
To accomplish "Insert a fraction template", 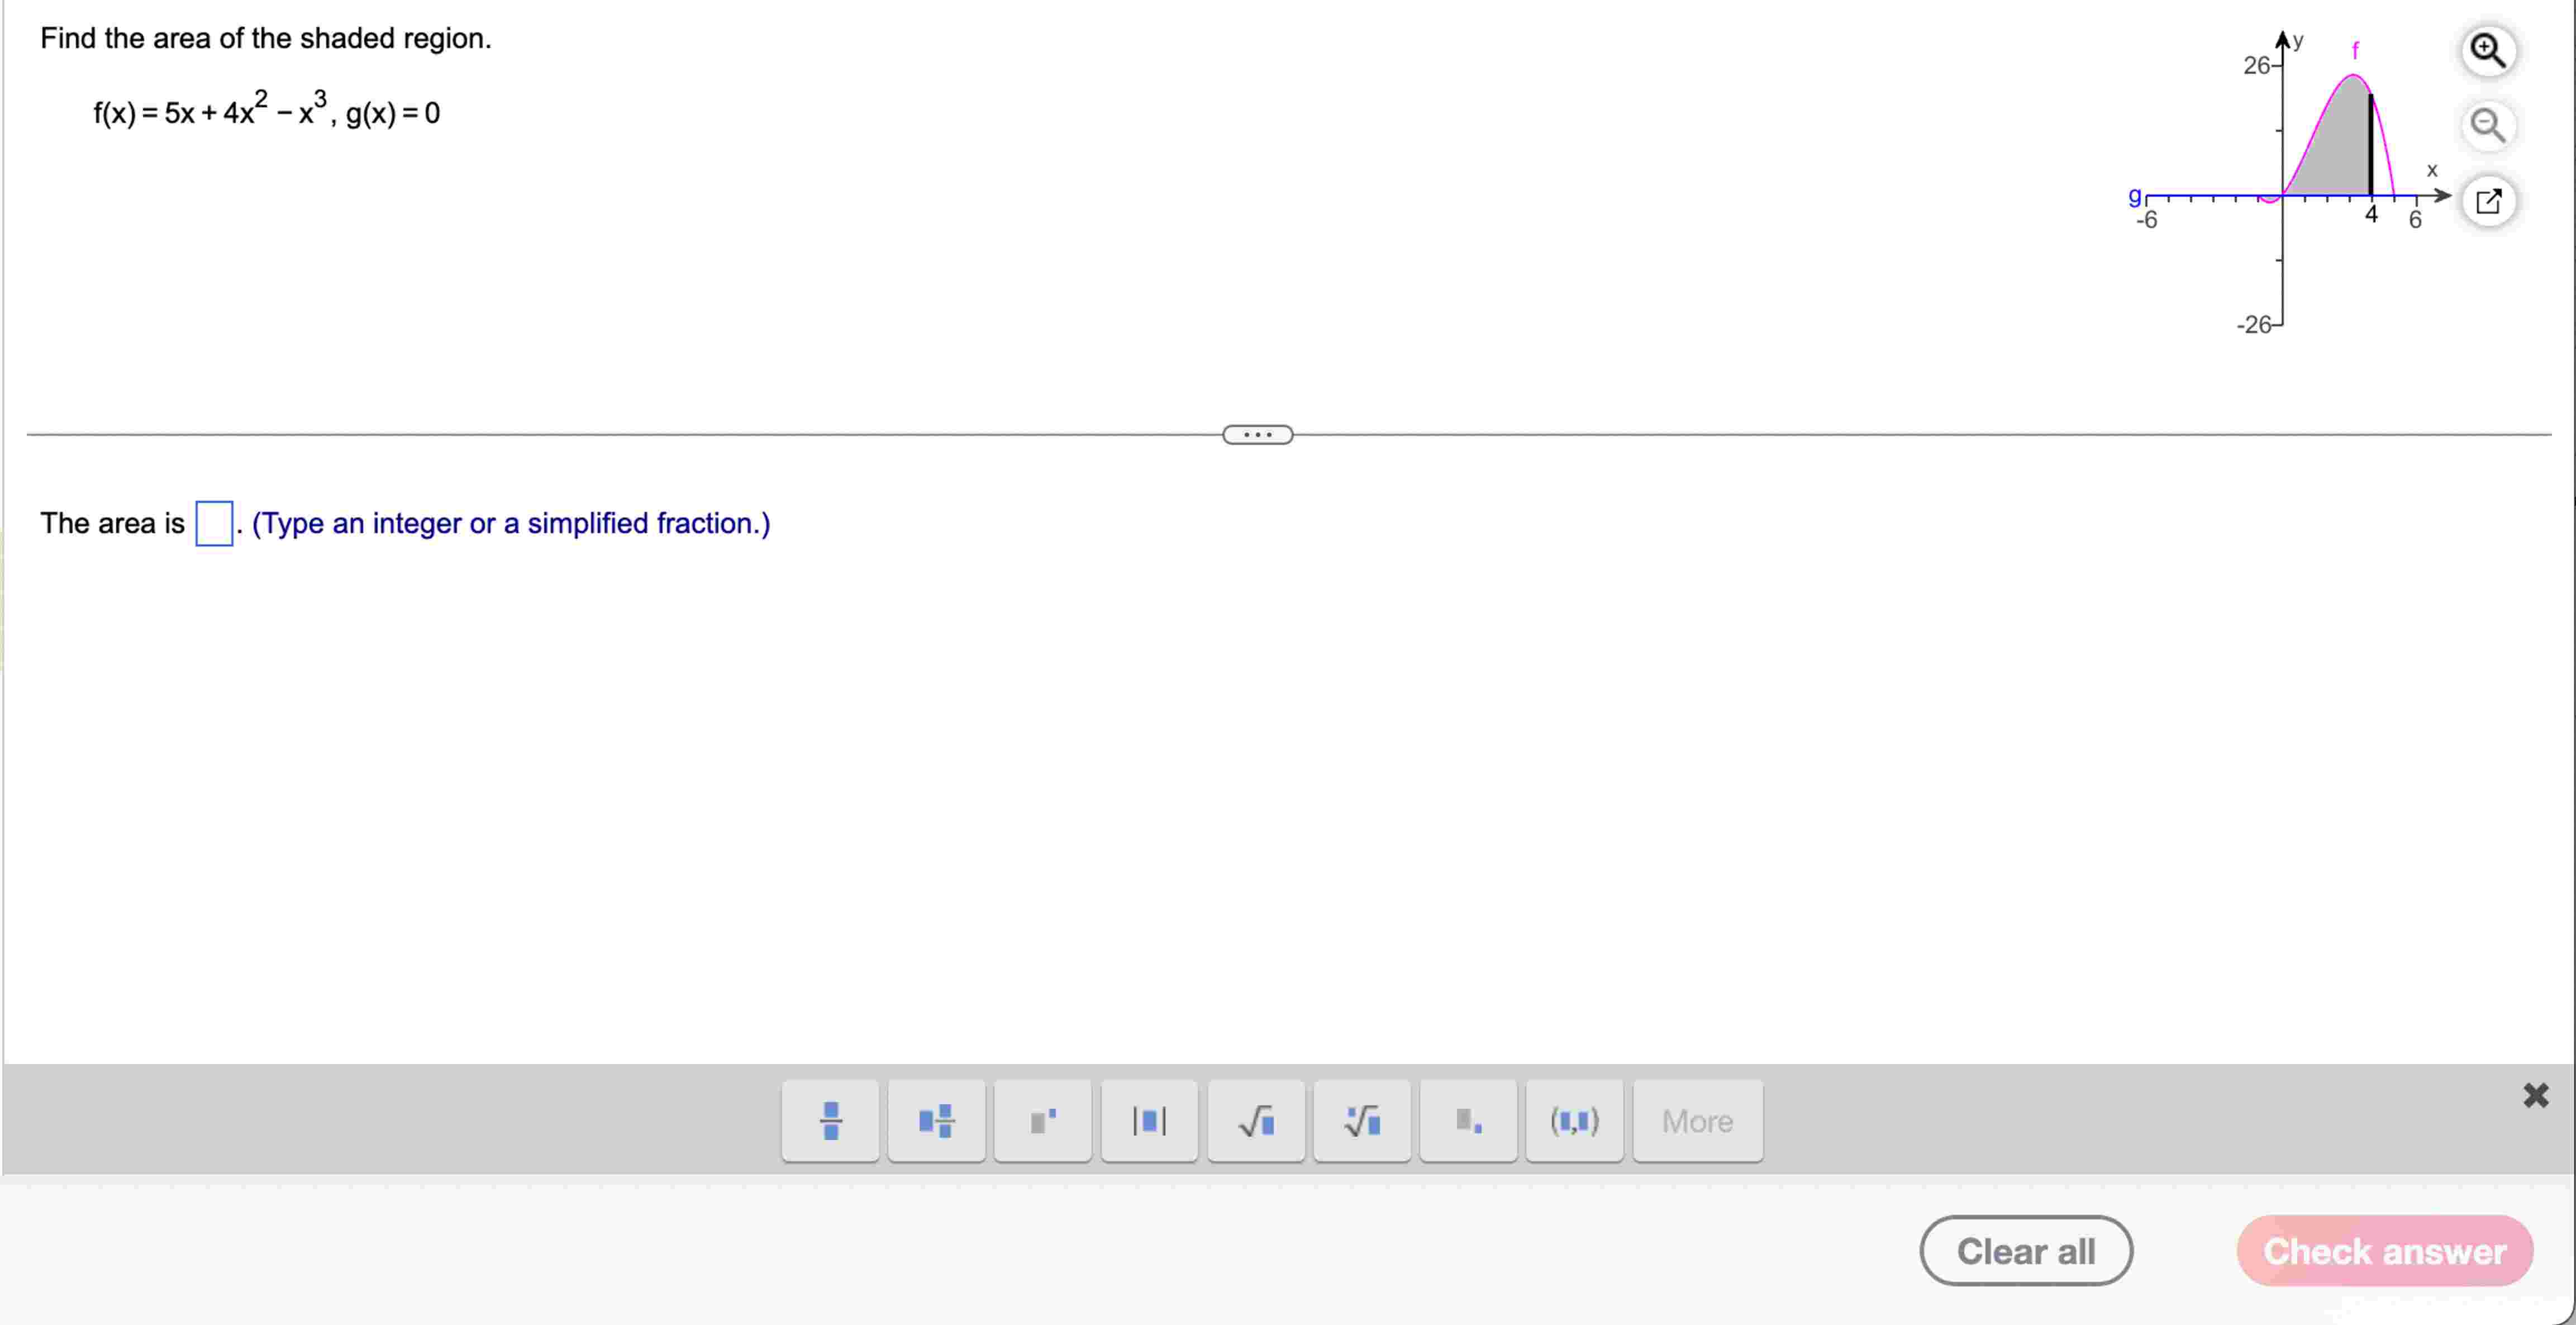I will point(830,1121).
